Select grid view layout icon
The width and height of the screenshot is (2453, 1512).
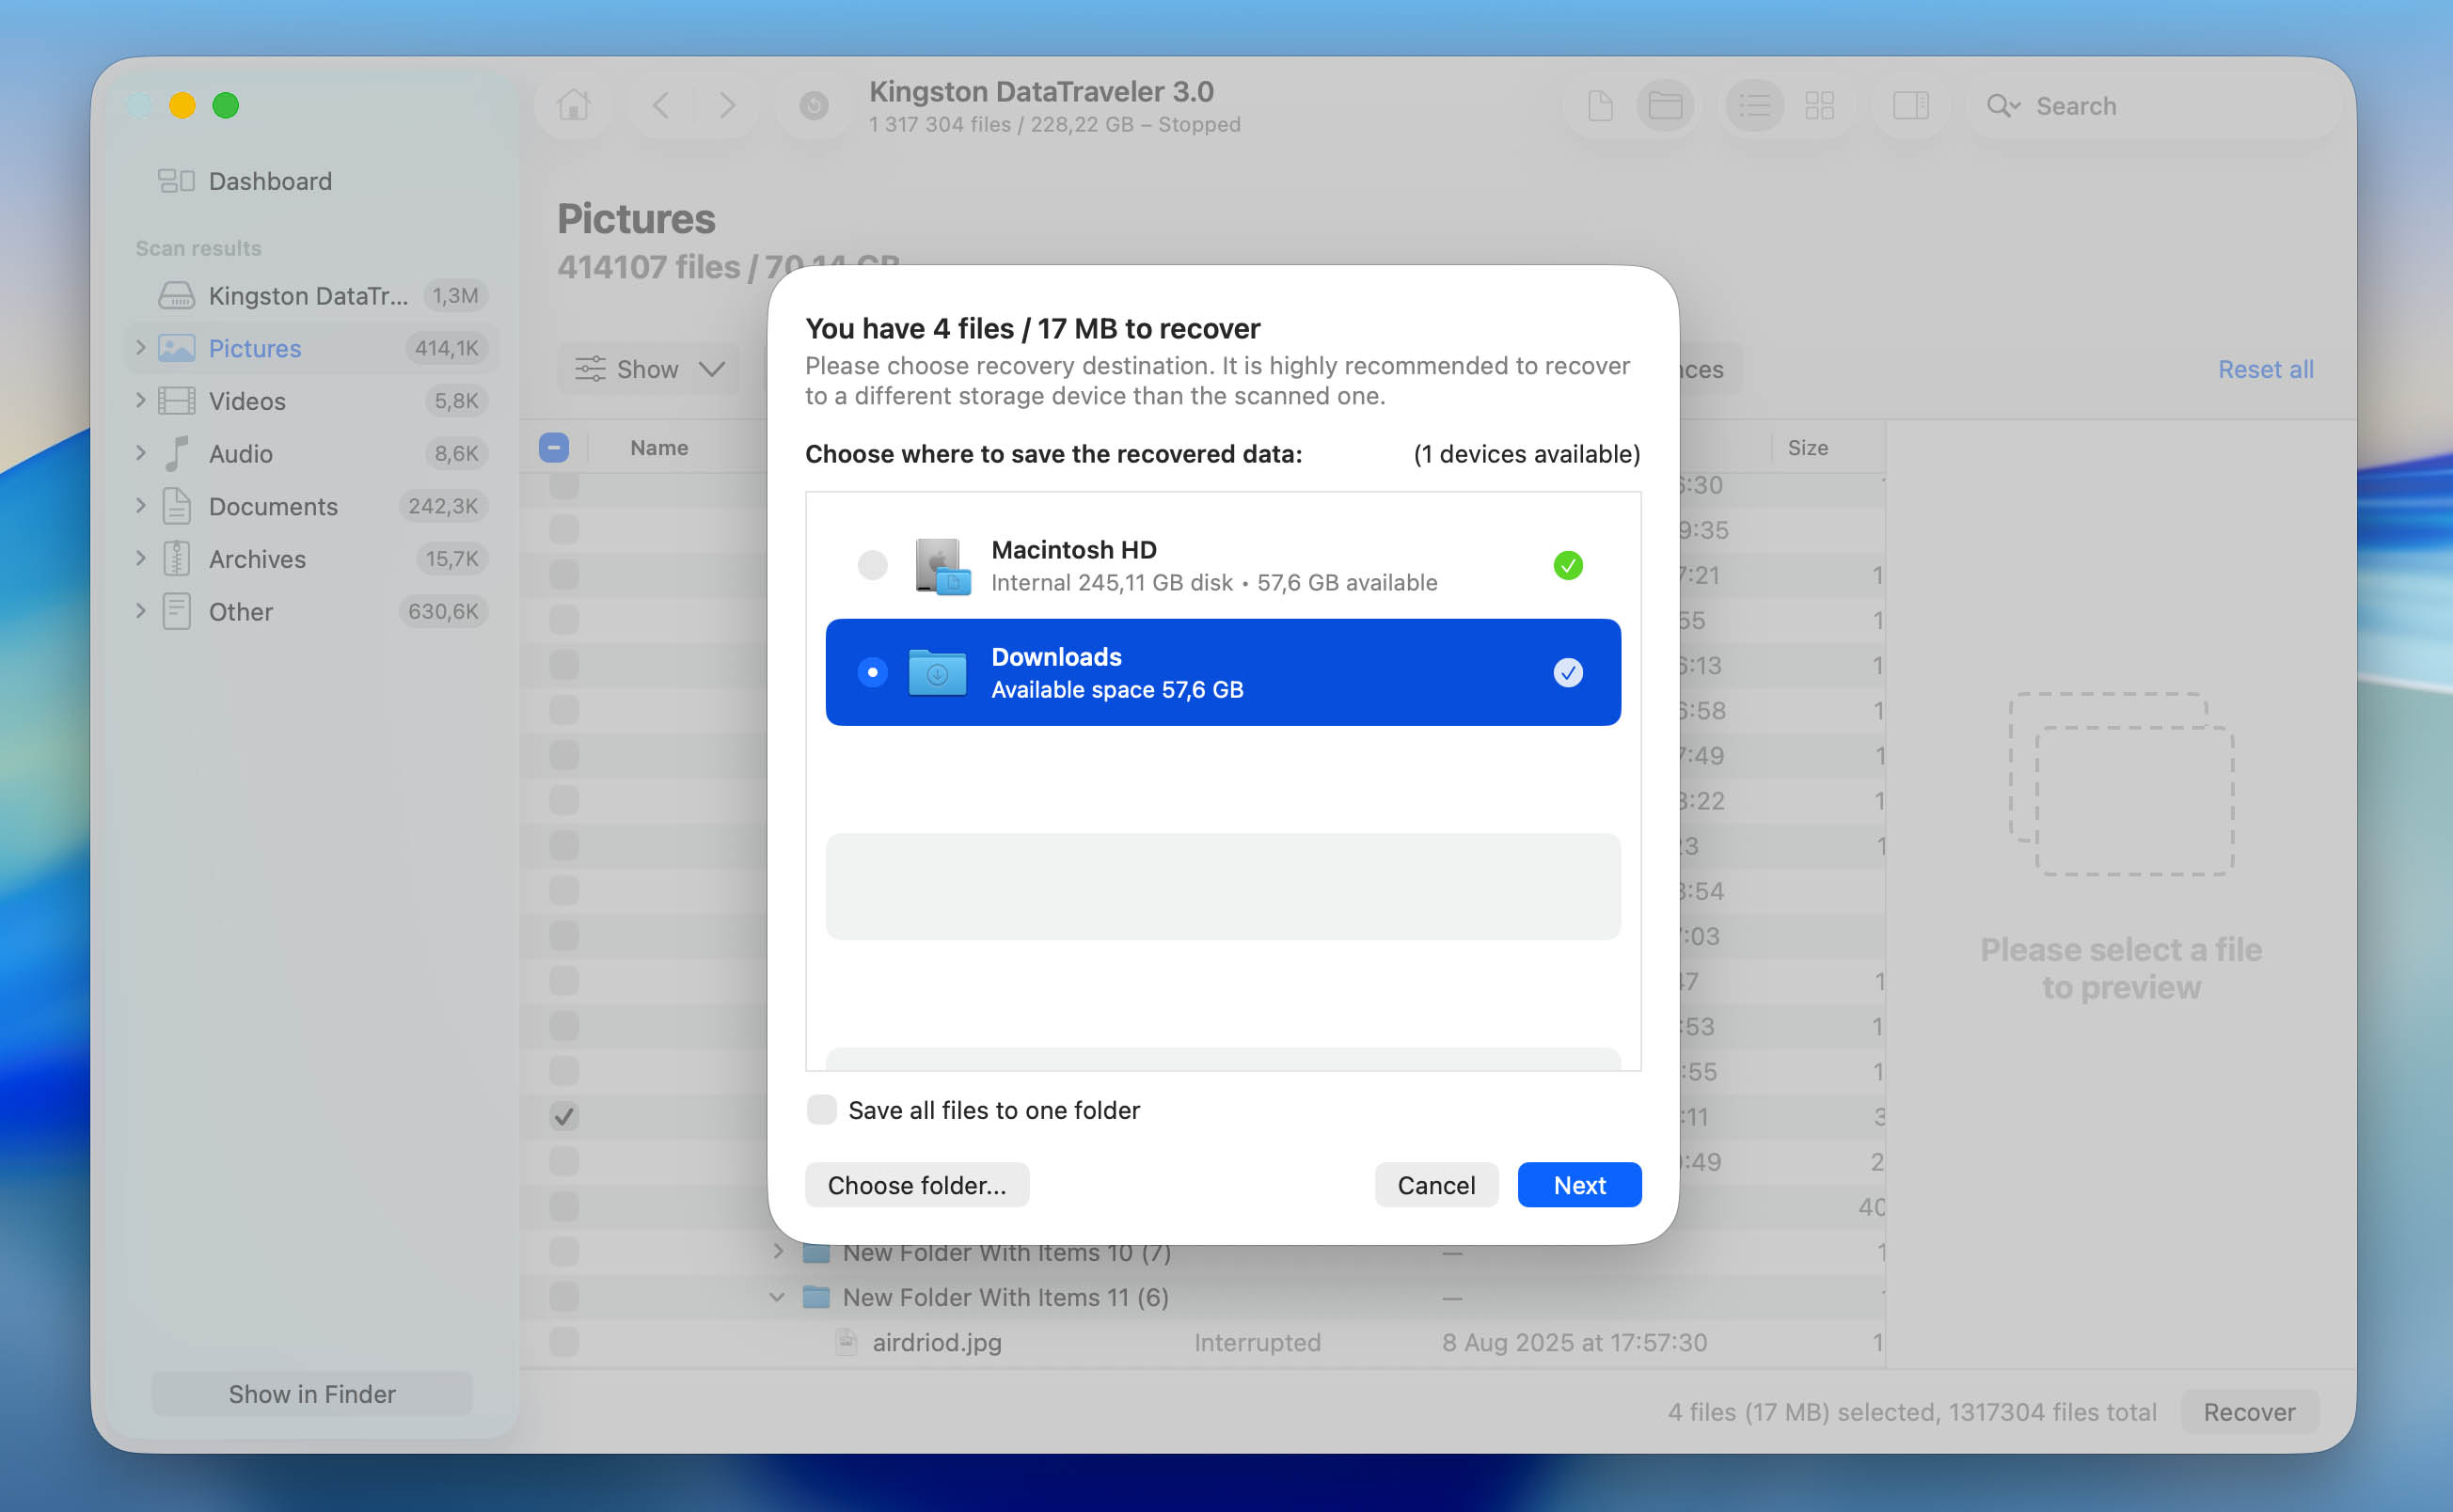pyautogui.click(x=1819, y=105)
